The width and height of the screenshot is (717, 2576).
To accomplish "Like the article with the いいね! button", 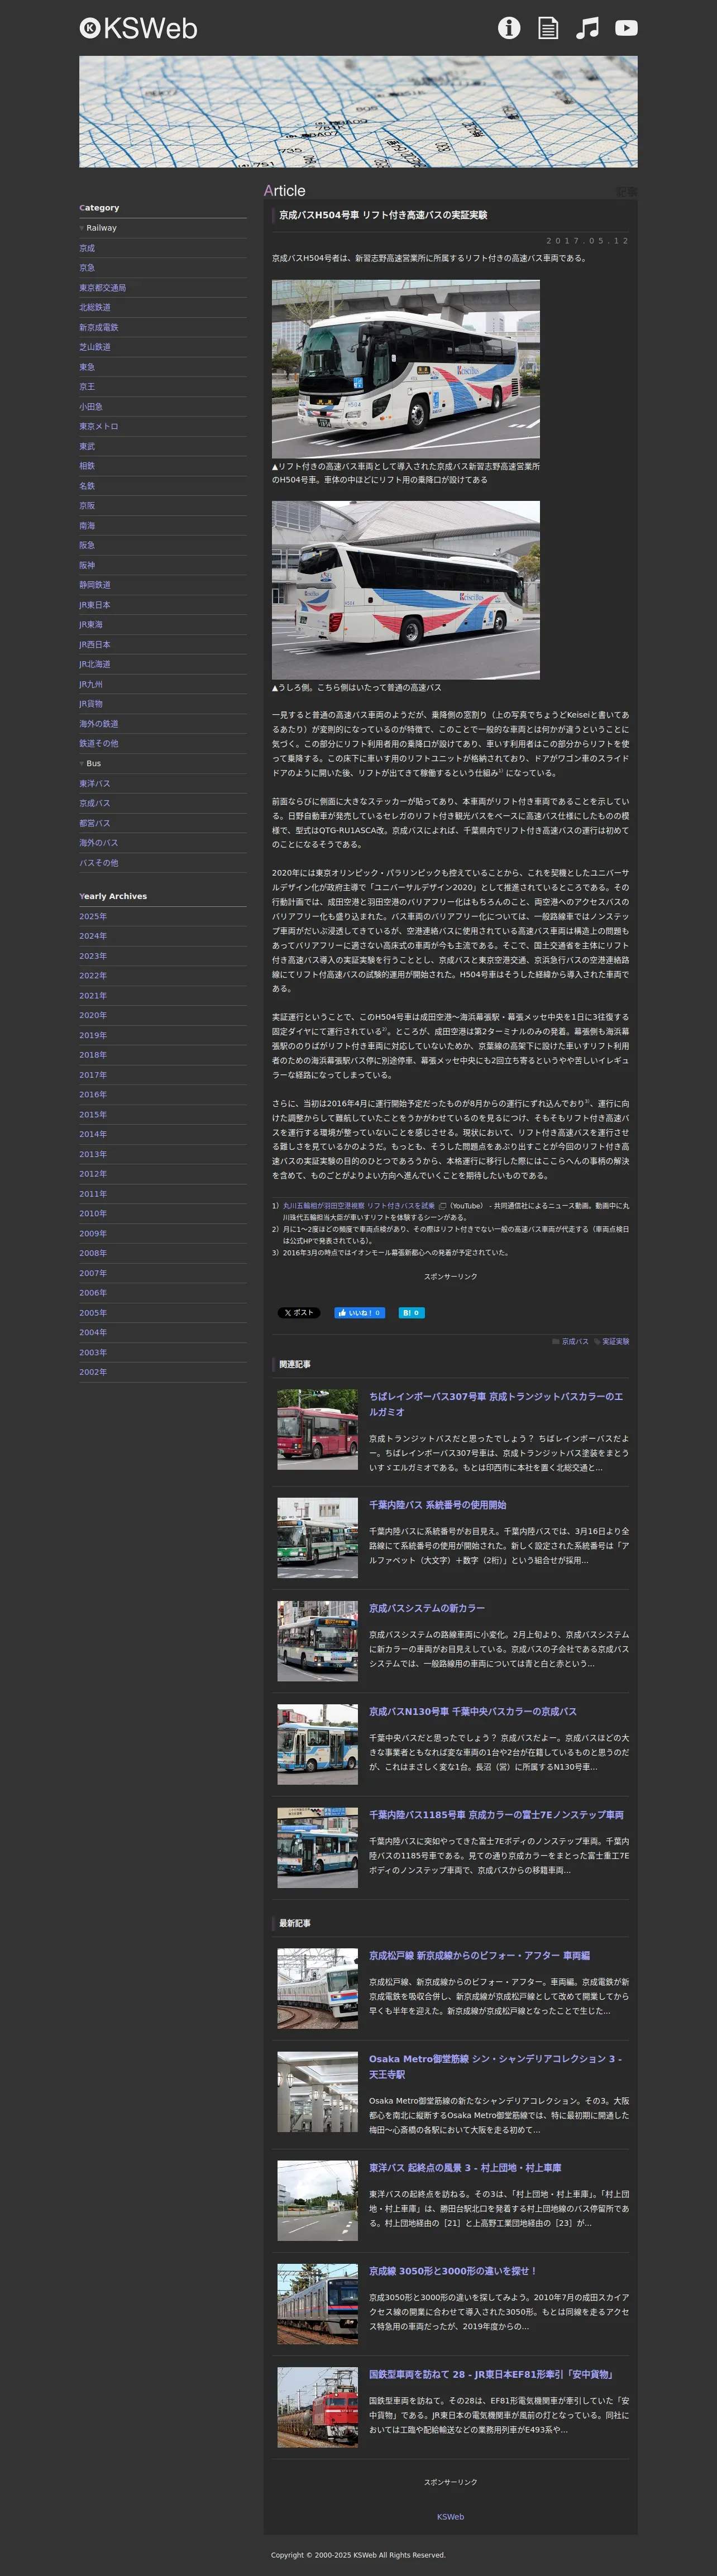I will [360, 1313].
